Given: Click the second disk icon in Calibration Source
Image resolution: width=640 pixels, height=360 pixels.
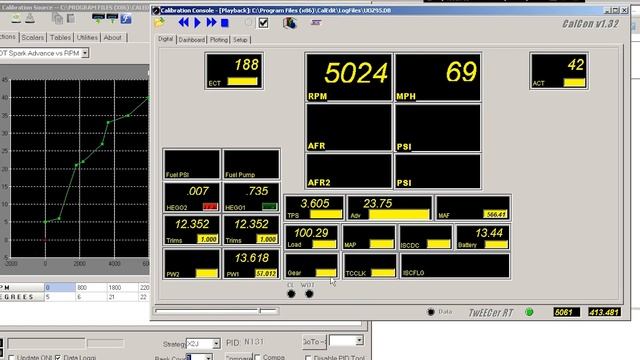Looking at the screenshot, I should [30, 18].
